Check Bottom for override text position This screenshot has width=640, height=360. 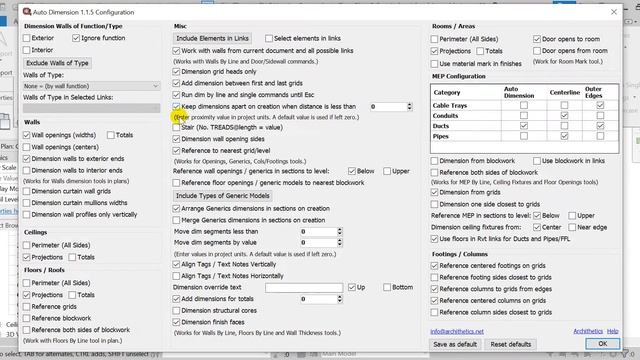[387, 287]
